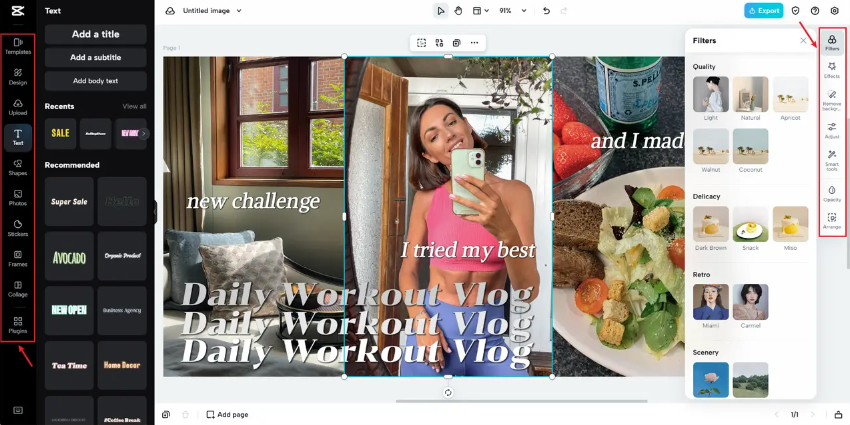This screenshot has width=850, height=425.
Task: Click Add body text
Action: tap(95, 81)
